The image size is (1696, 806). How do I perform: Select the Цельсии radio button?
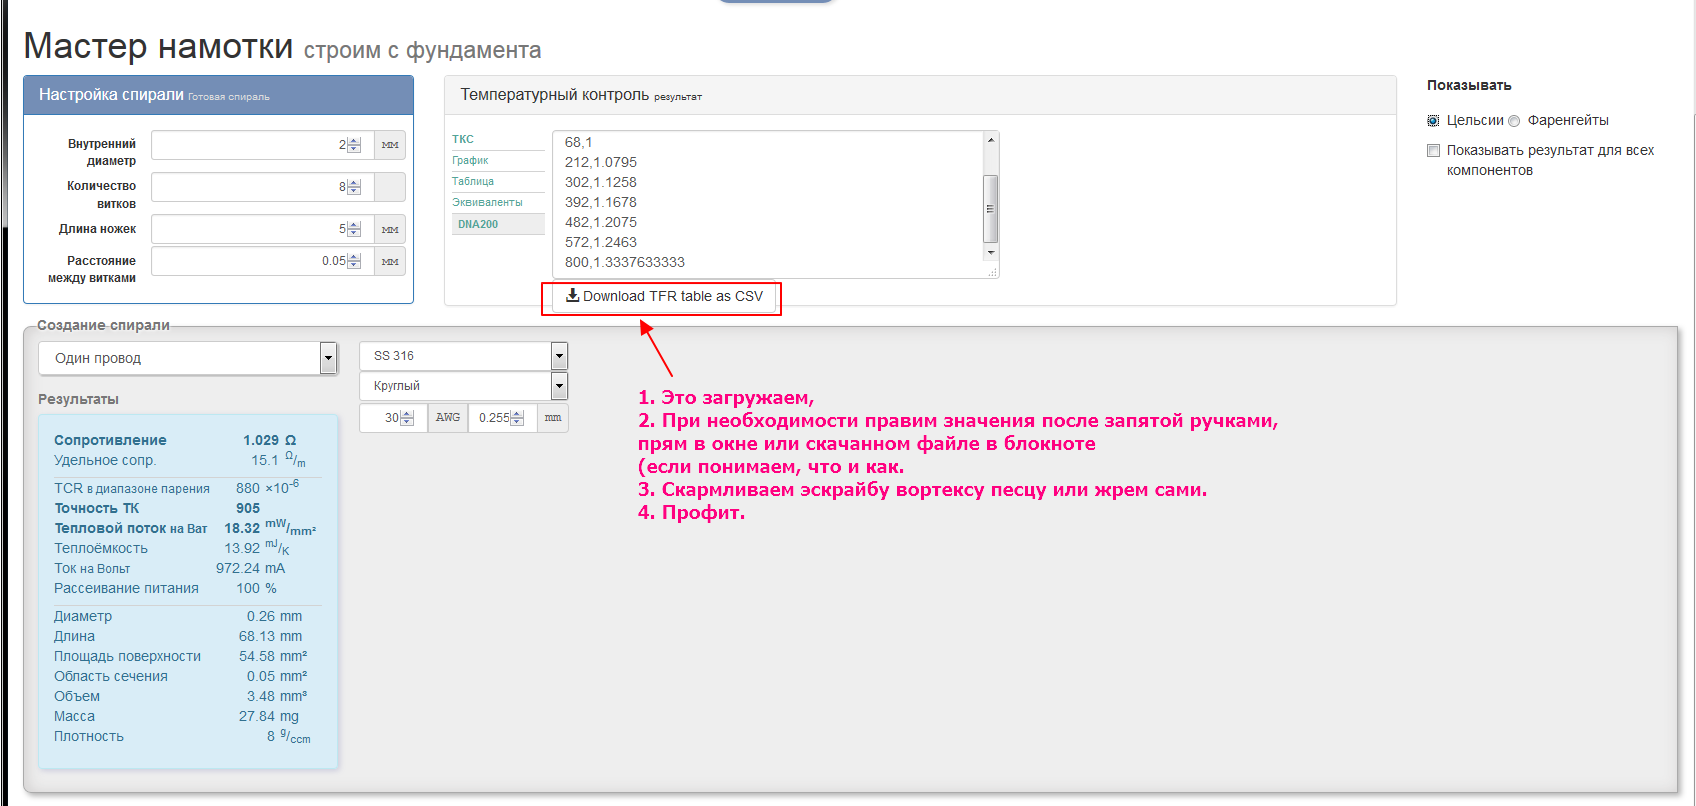pyautogui.click(x=1433, y=121)
